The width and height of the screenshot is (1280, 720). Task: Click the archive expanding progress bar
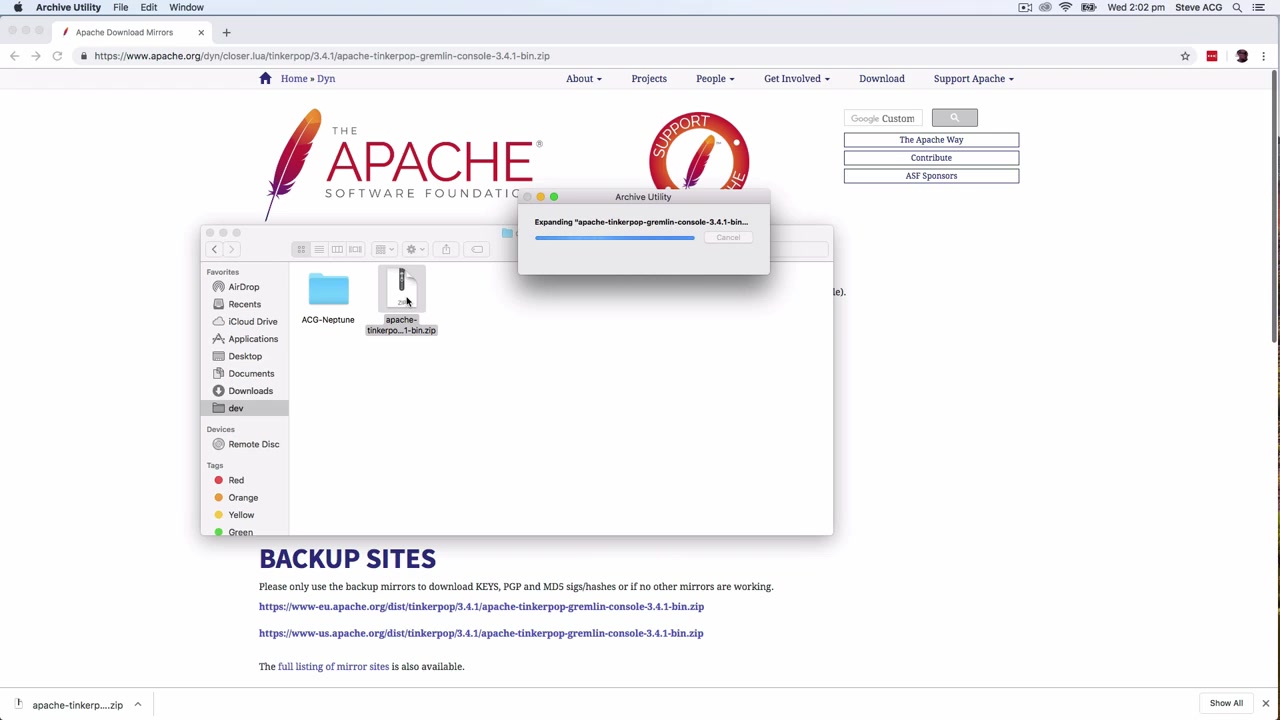pos(614,238)
